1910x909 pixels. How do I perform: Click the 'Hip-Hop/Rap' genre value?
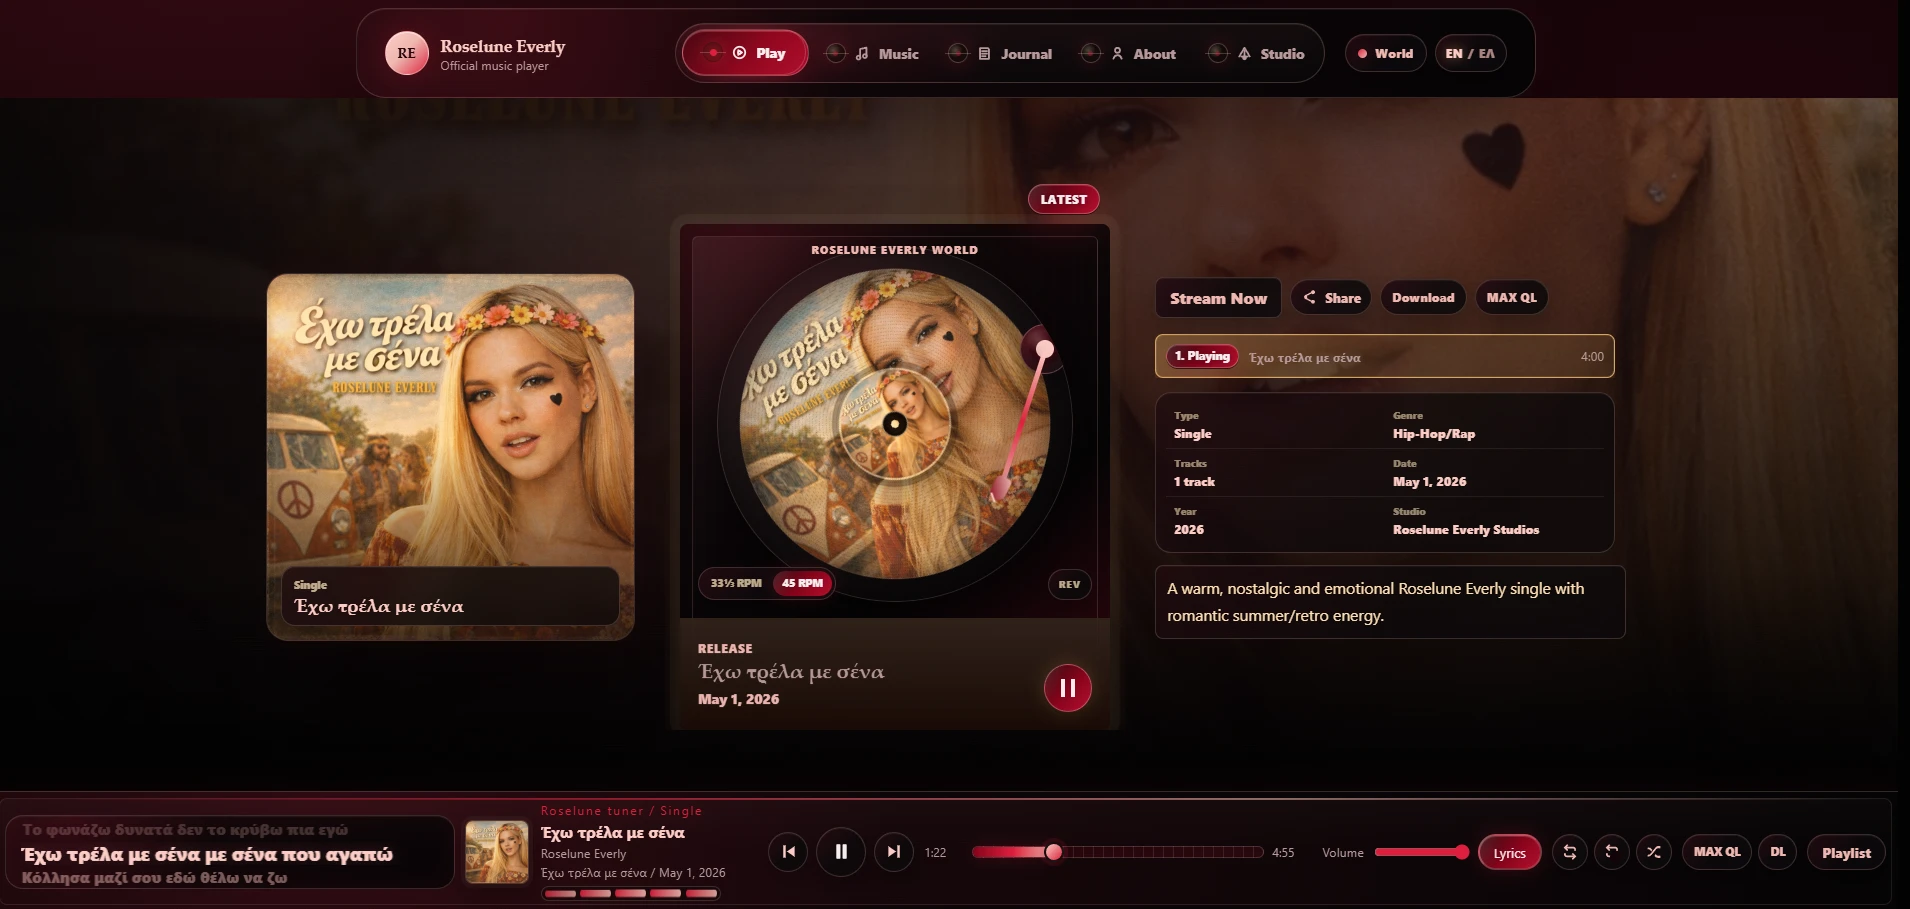point(1433,434)
